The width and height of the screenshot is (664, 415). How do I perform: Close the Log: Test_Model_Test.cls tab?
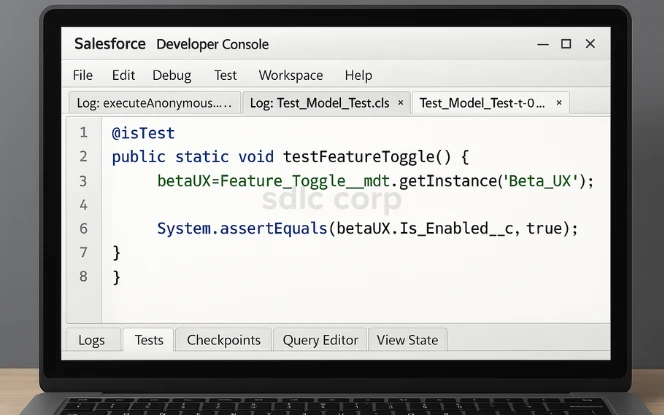401,103
